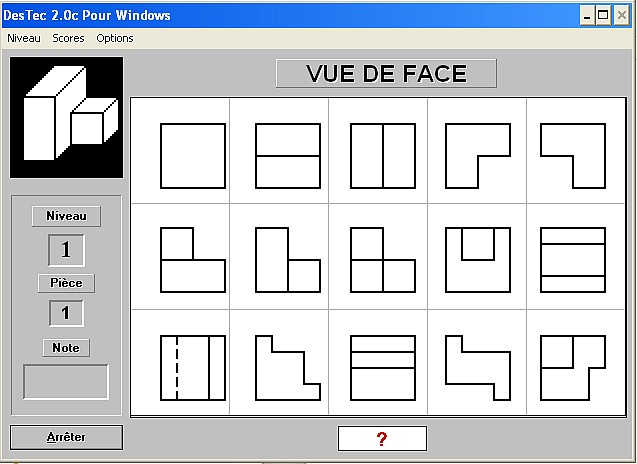Click the empty Note score field

(x=66, y=382)
